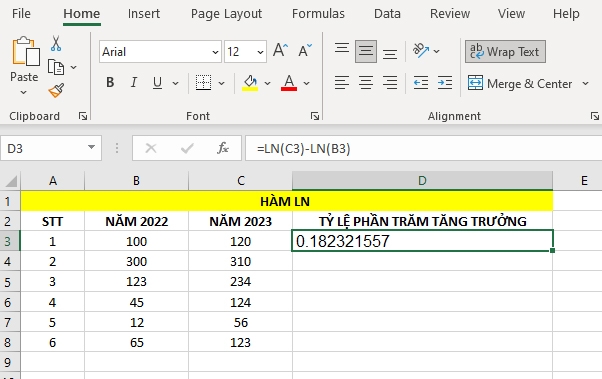Image resolution: width=602 pixels, height=379 pixels.
Task: Open font color palette arrow
Action: (306, 83)
